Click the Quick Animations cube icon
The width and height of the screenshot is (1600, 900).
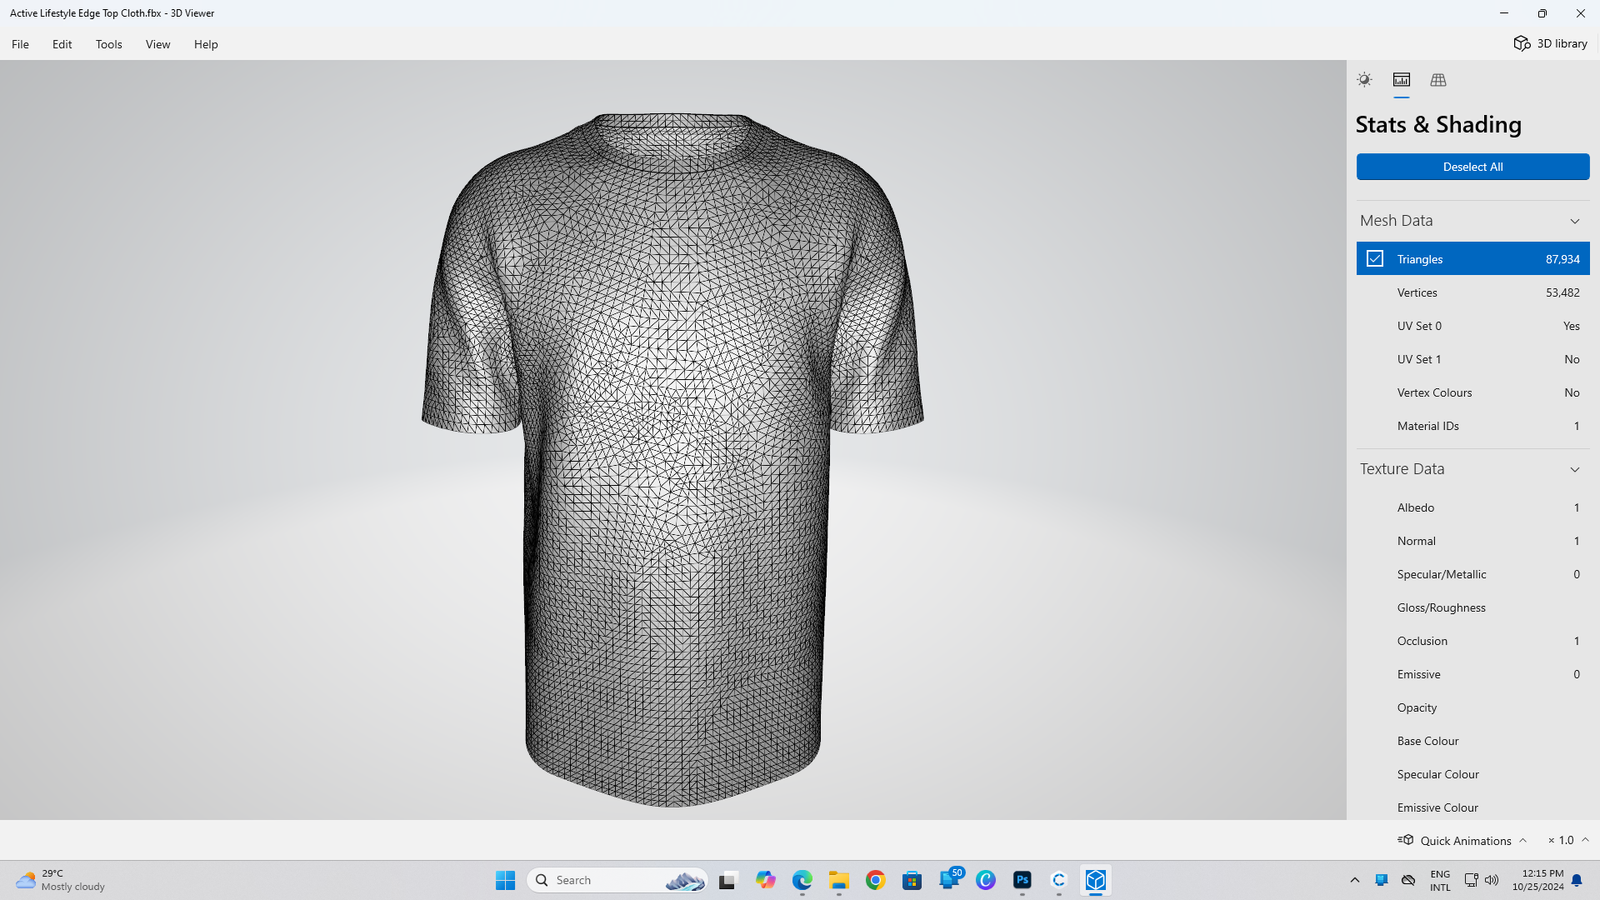coord(1406,840)
